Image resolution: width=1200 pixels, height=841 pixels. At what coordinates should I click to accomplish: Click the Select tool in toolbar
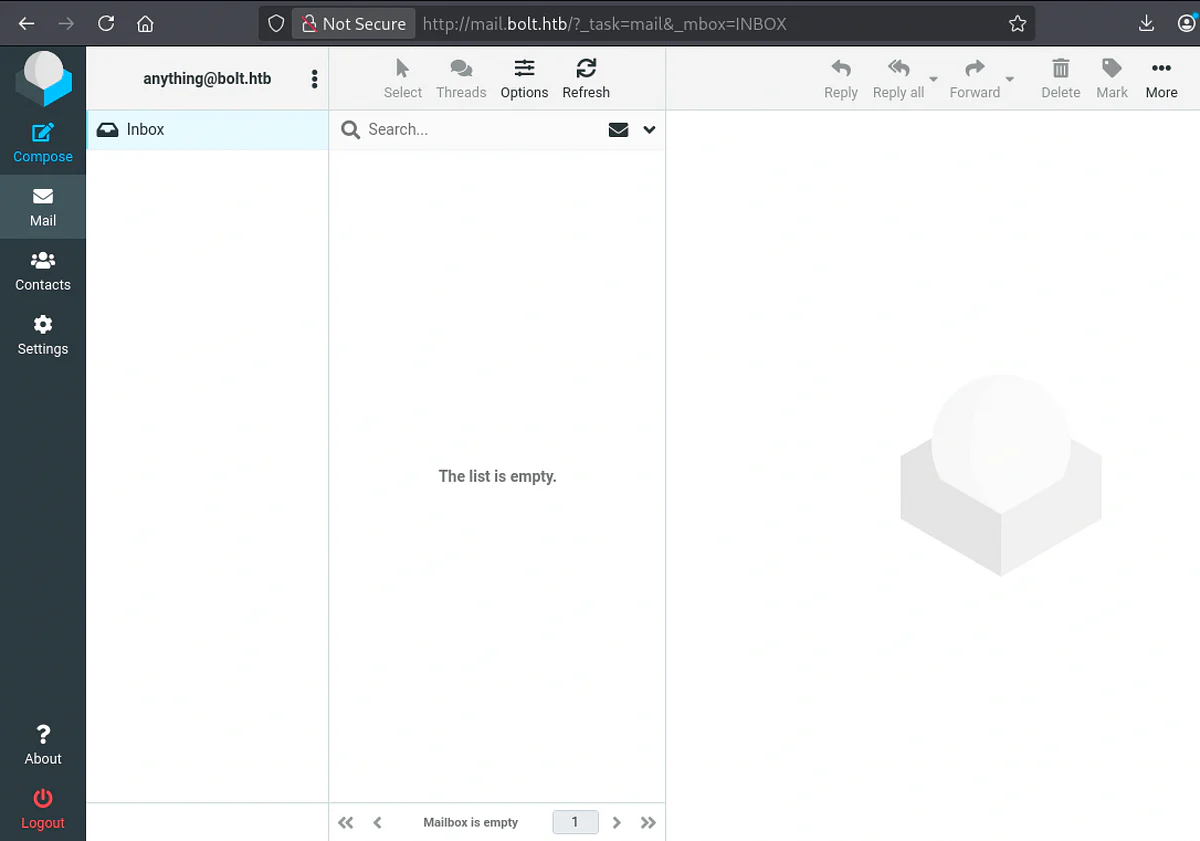point(403,79)
